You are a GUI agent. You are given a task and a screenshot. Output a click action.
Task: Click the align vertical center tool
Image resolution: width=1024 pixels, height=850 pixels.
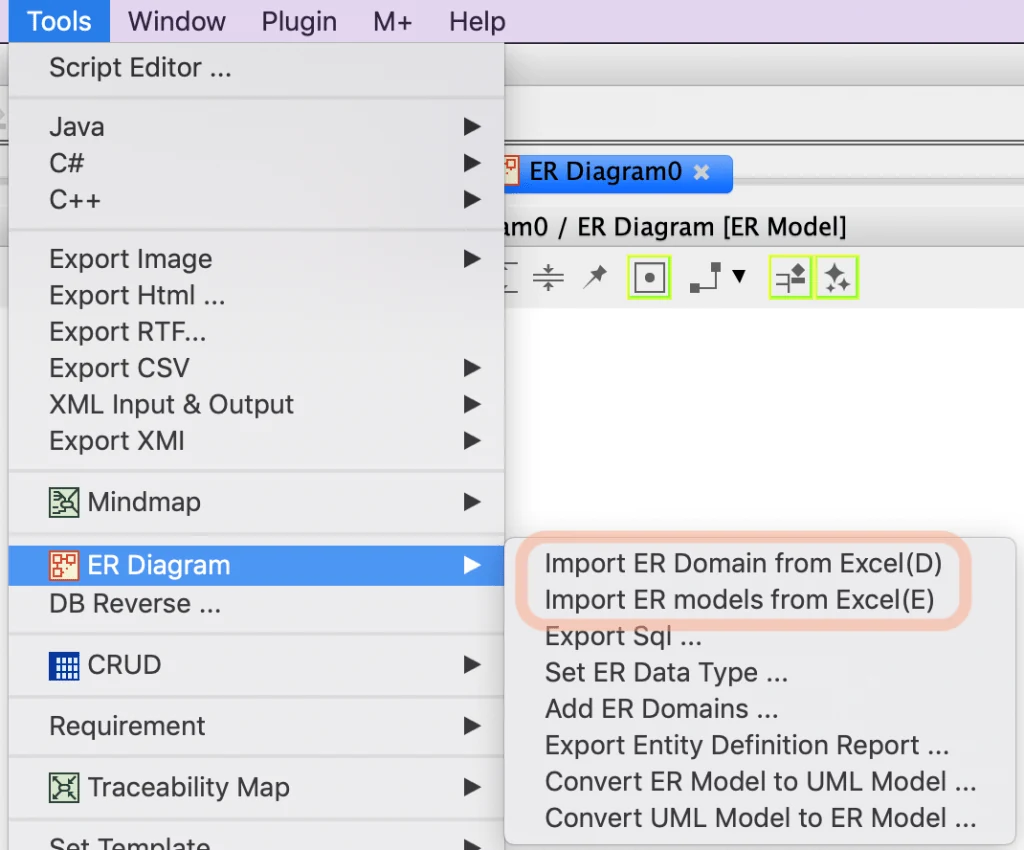(548, 277)
